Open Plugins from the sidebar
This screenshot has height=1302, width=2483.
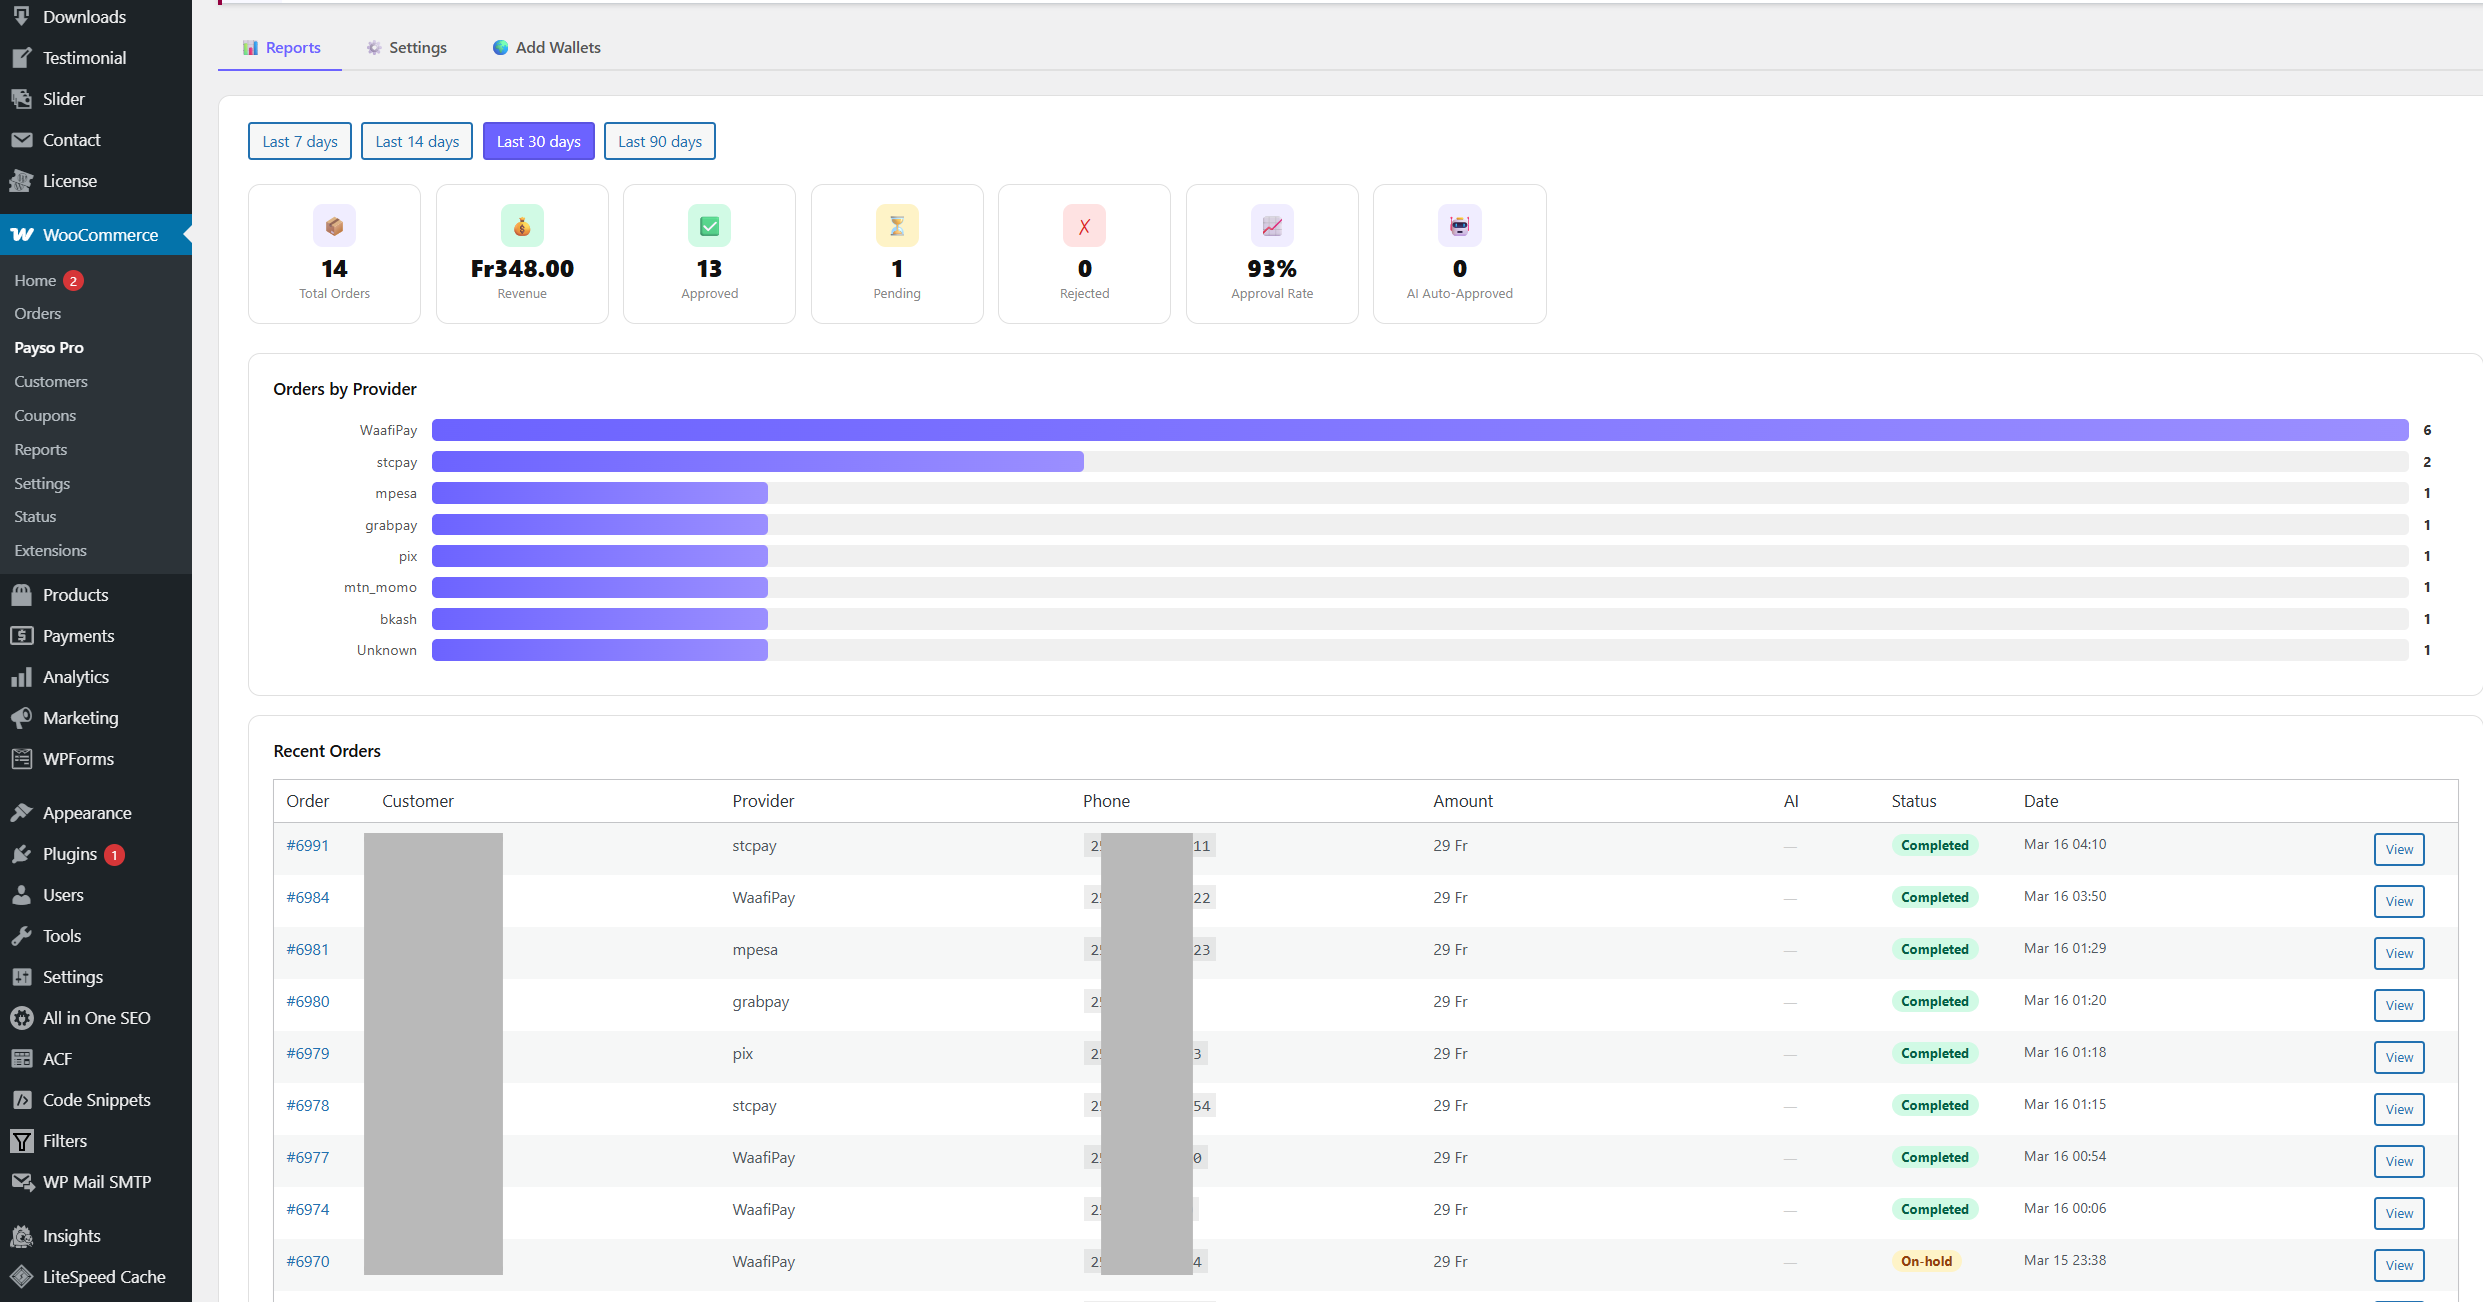point(70,854)
